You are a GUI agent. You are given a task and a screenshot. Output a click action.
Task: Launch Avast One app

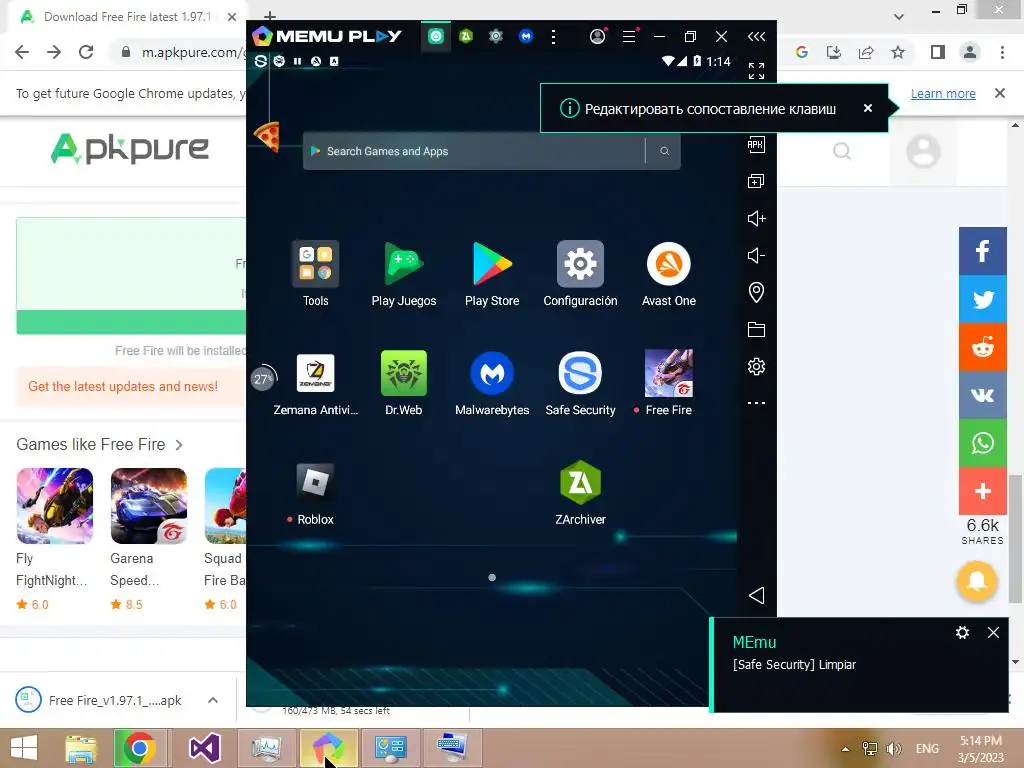668,264
